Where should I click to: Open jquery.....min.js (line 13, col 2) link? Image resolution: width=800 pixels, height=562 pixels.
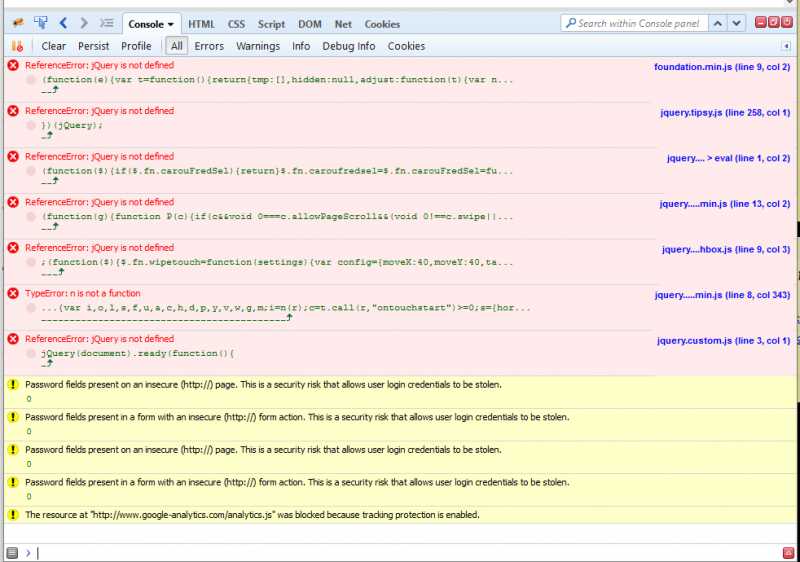[724, 203]
